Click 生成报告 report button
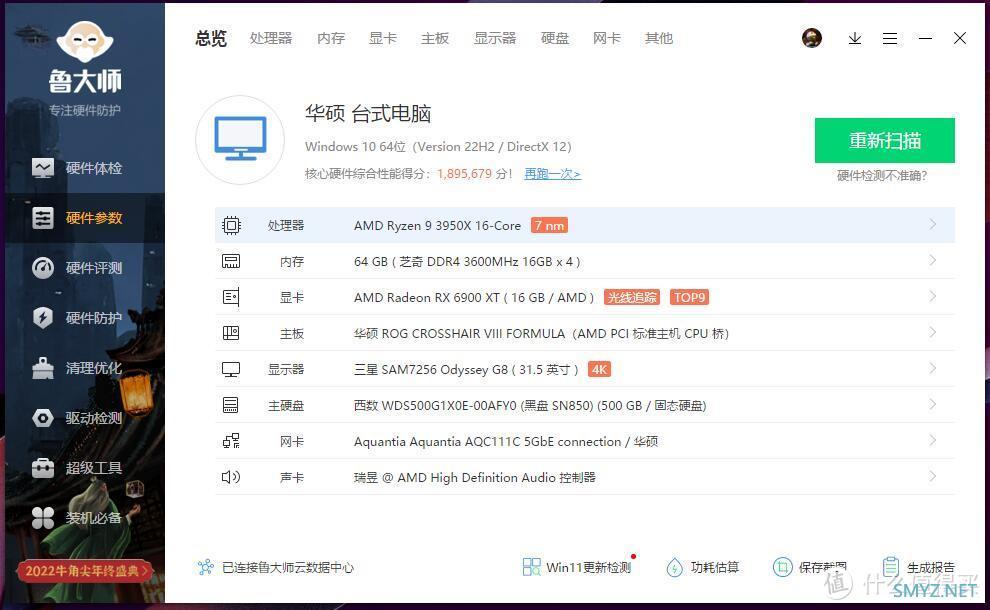990x610 pixels. (919, 567)
